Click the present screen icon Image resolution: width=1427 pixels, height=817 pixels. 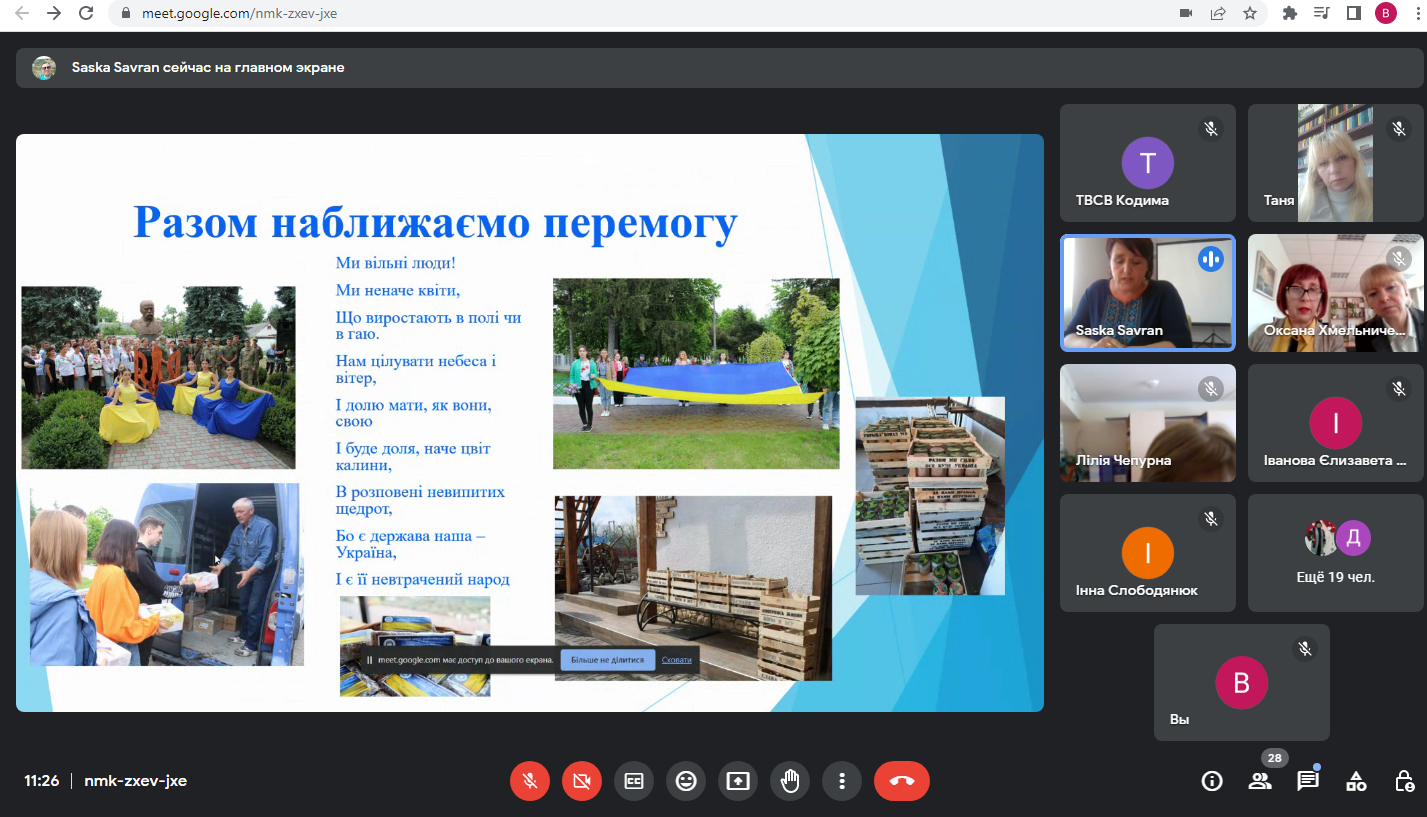tap(738, 781)
